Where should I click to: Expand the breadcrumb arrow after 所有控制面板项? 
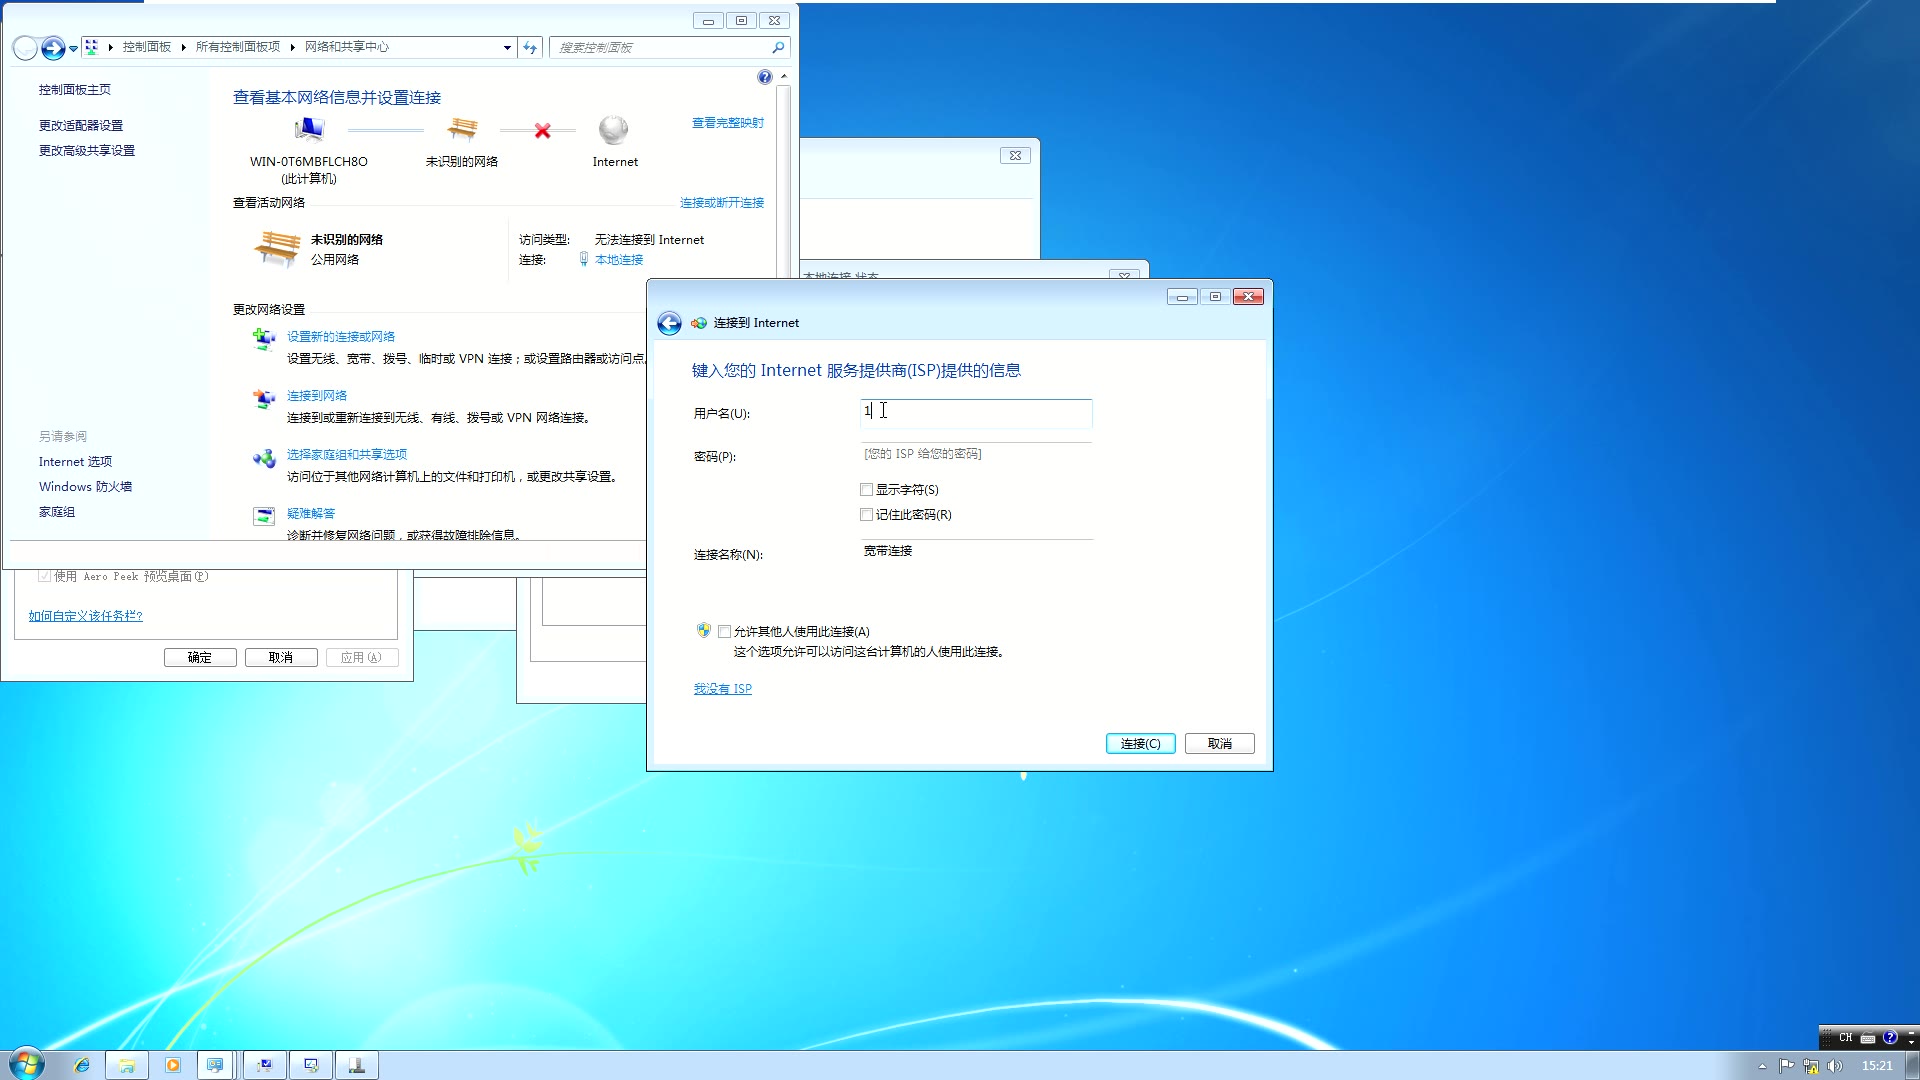point(293,47)
